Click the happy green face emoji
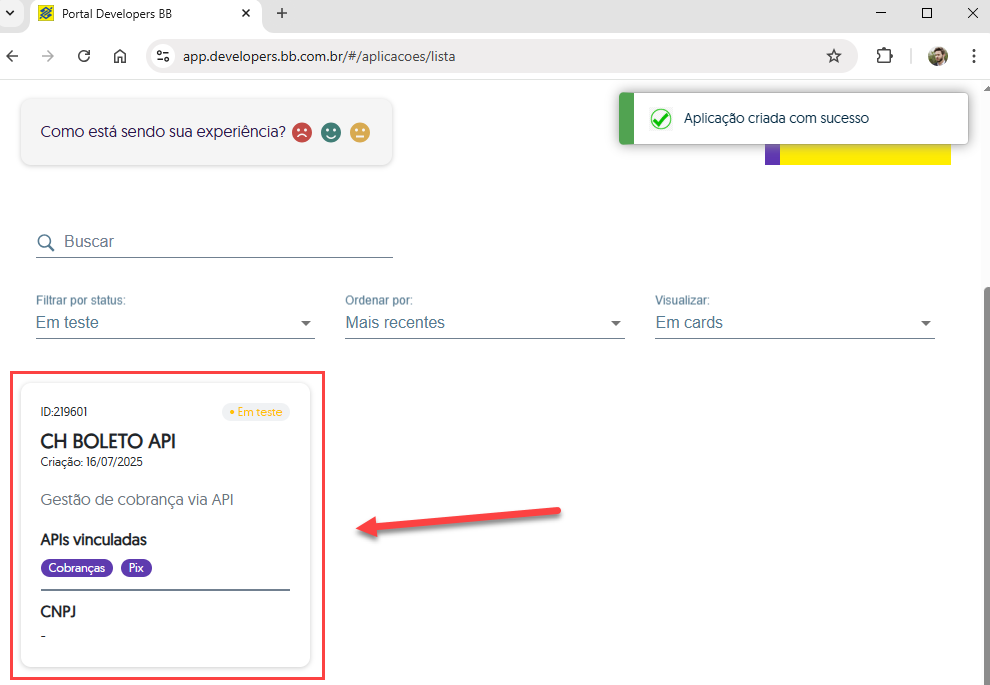The image size is (990, 685). point(331,132)
